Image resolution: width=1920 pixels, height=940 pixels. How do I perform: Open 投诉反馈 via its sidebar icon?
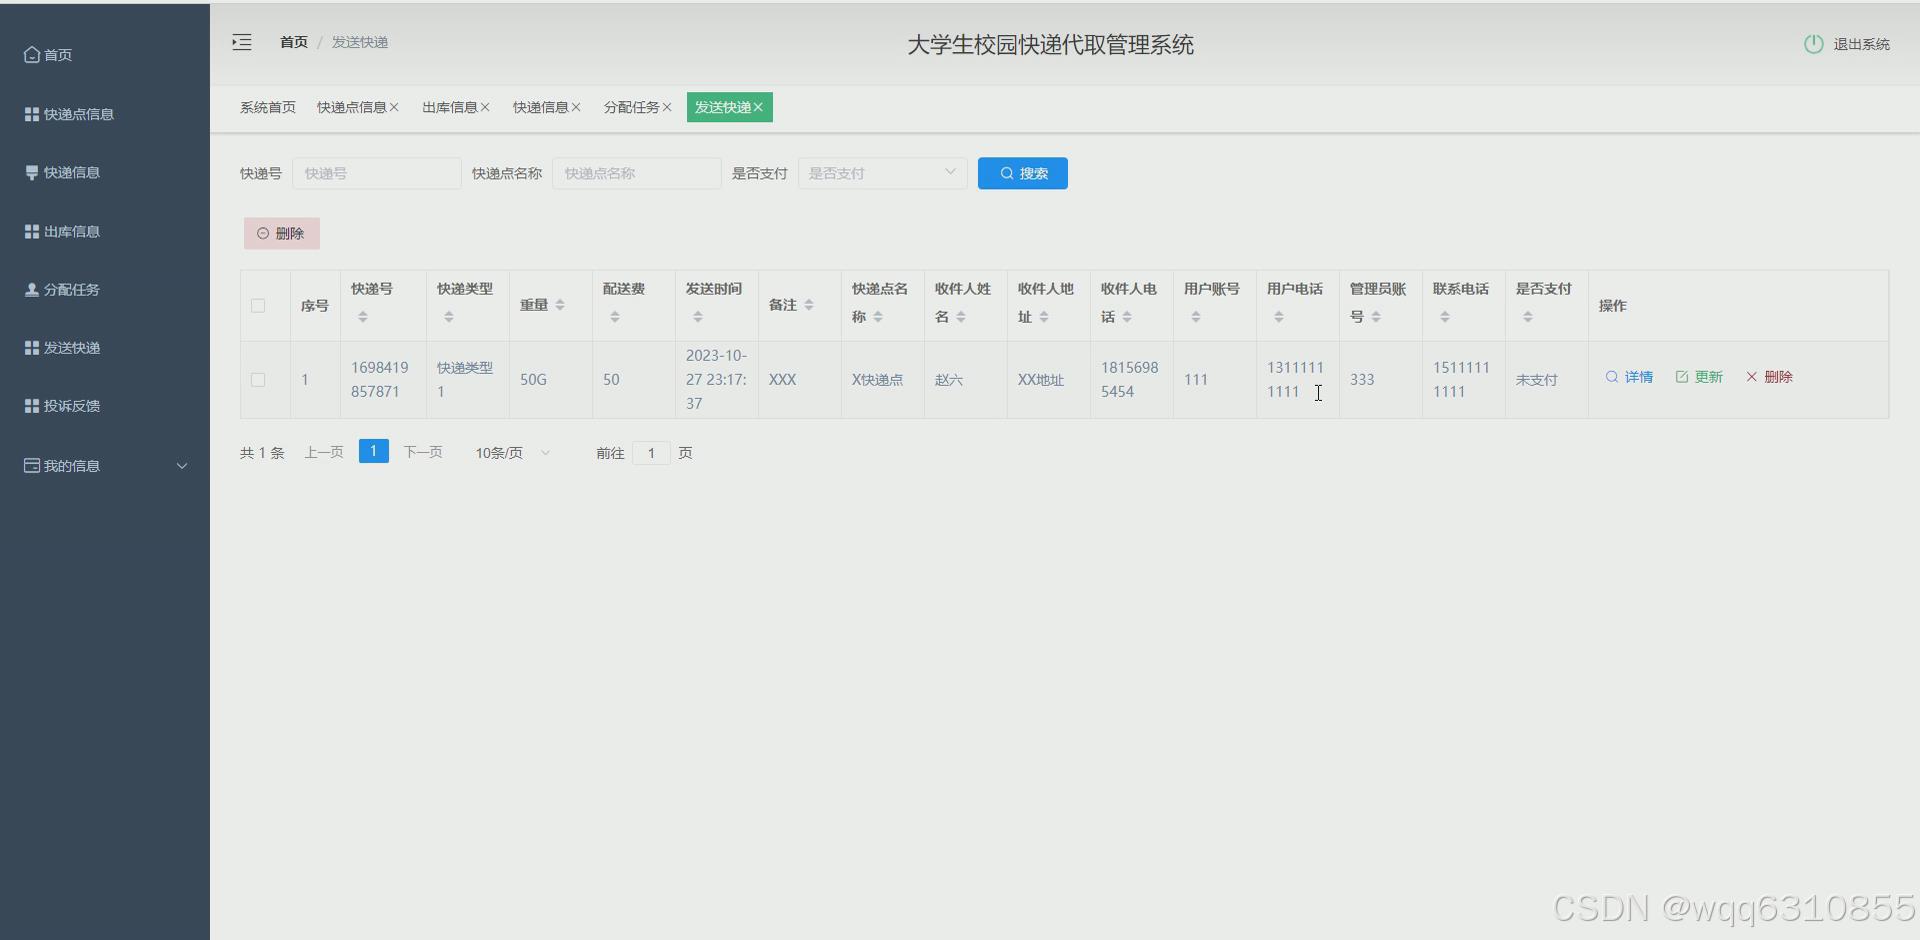[30, 405]
